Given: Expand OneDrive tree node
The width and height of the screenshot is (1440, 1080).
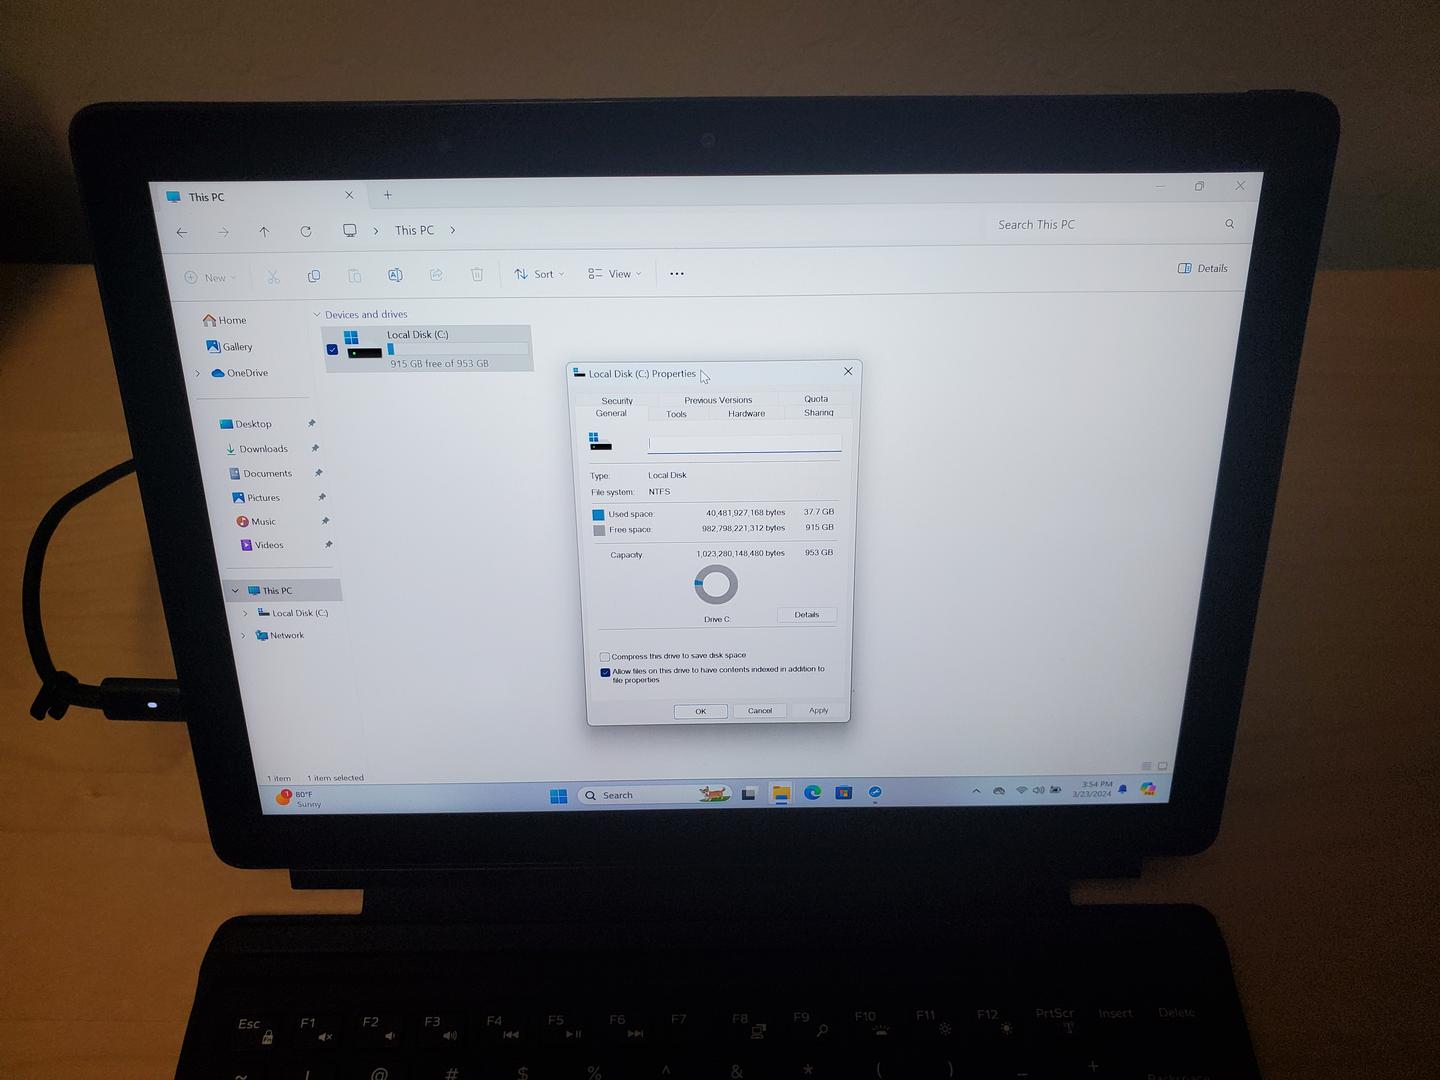Looking at the screenshot, I should (x=198, y=373).
